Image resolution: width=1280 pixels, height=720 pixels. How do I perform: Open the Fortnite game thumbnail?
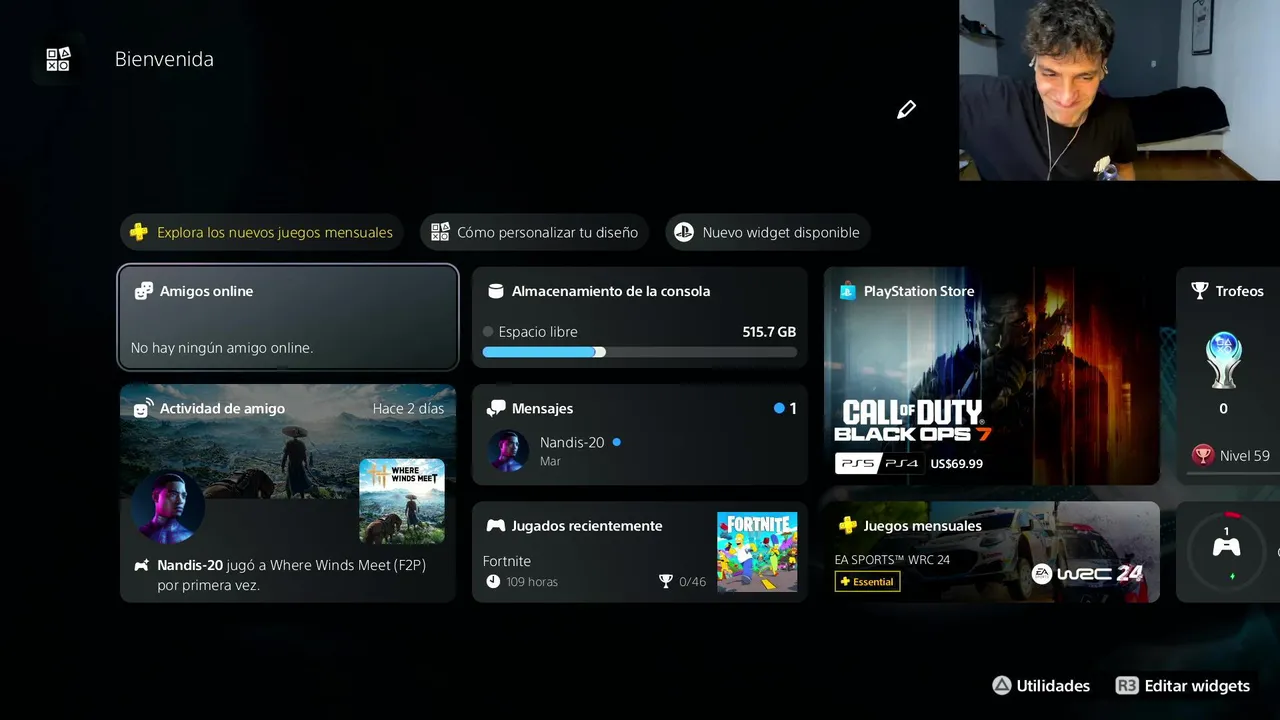pos(757,552)
